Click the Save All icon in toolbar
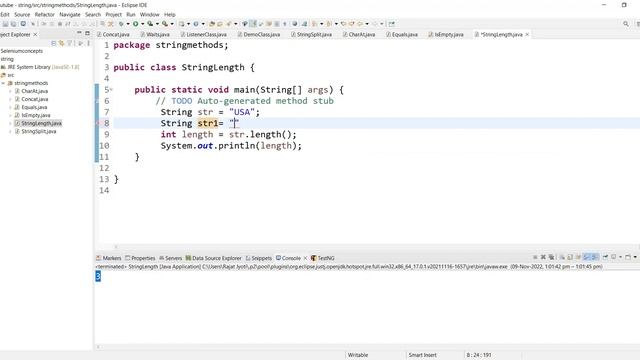Screen dimensions: 640x360 pos(13,24)
